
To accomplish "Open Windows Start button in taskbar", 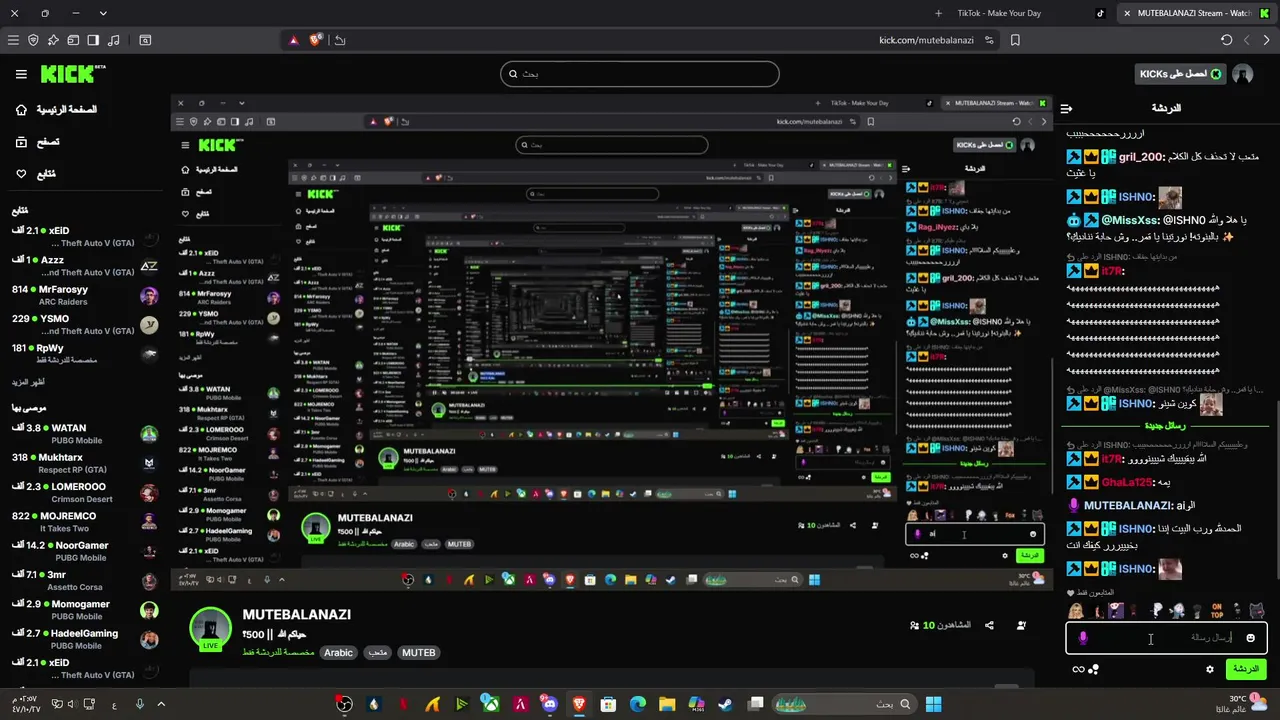I will point(933,704).
